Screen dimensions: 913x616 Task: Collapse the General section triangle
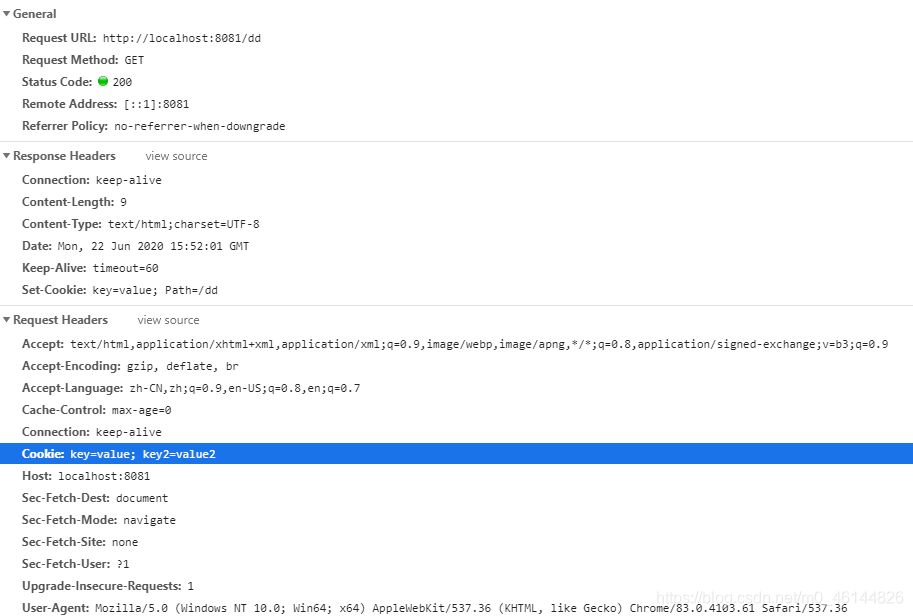tap(6, 13)
